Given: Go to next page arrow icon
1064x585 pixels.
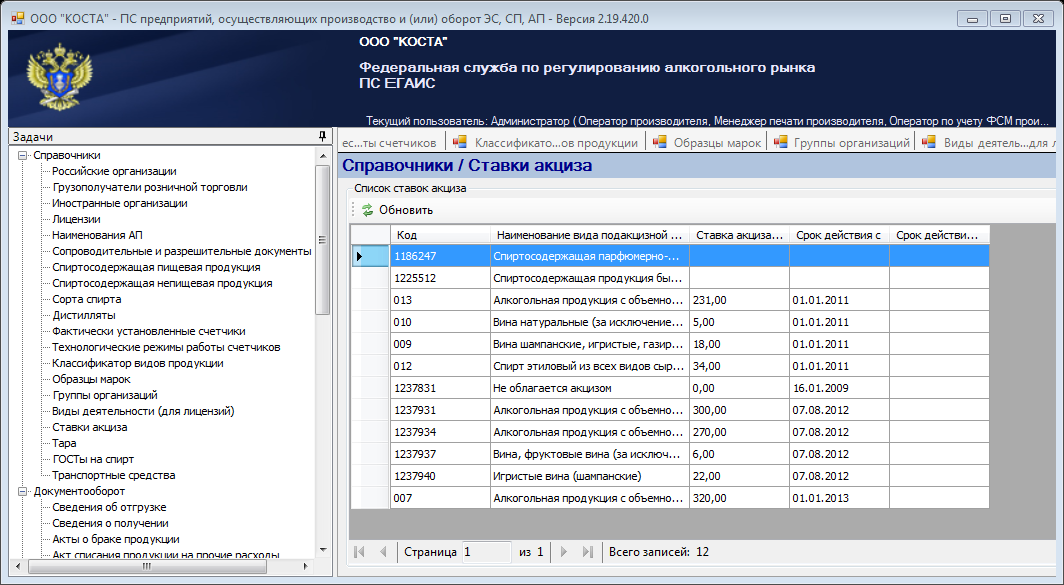Looking at the screenshot, I should pyautogui.click(x=563, y=552).
